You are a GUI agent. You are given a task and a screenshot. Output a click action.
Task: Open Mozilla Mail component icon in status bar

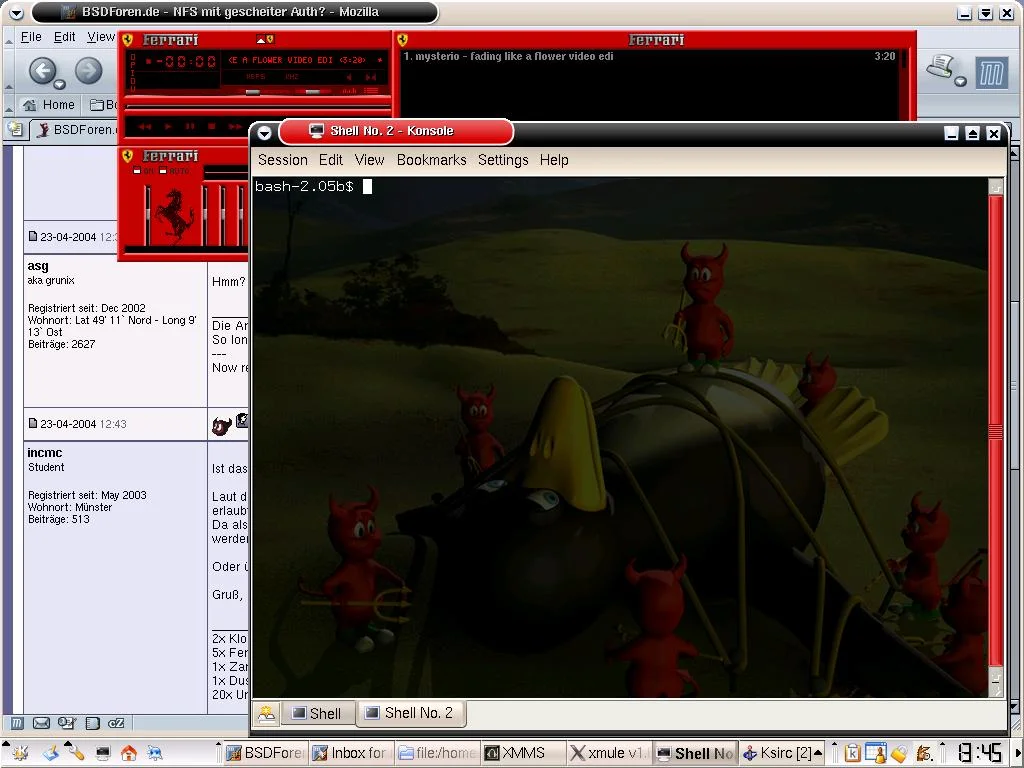pyautogui.click(x=41, y=723)
